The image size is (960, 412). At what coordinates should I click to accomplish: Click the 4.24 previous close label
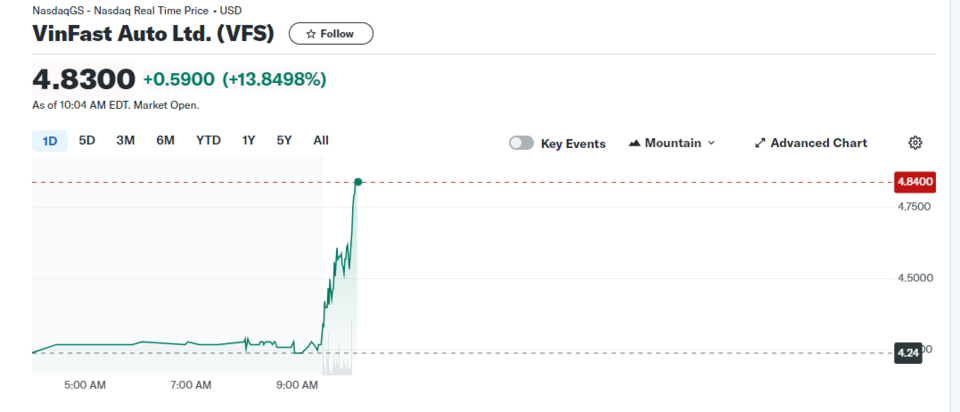tap(907, 352)
